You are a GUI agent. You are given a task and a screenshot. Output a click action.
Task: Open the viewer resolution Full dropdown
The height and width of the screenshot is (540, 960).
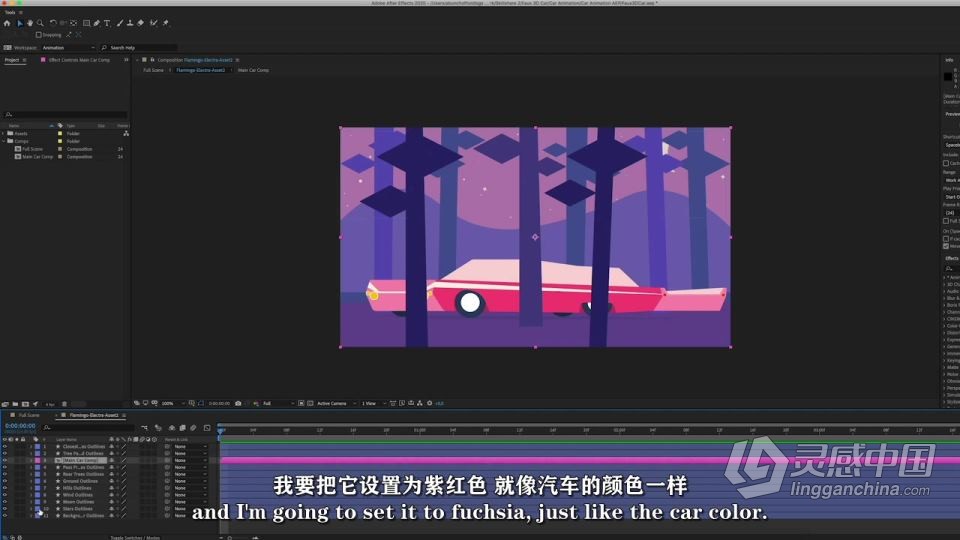point(279,403)
